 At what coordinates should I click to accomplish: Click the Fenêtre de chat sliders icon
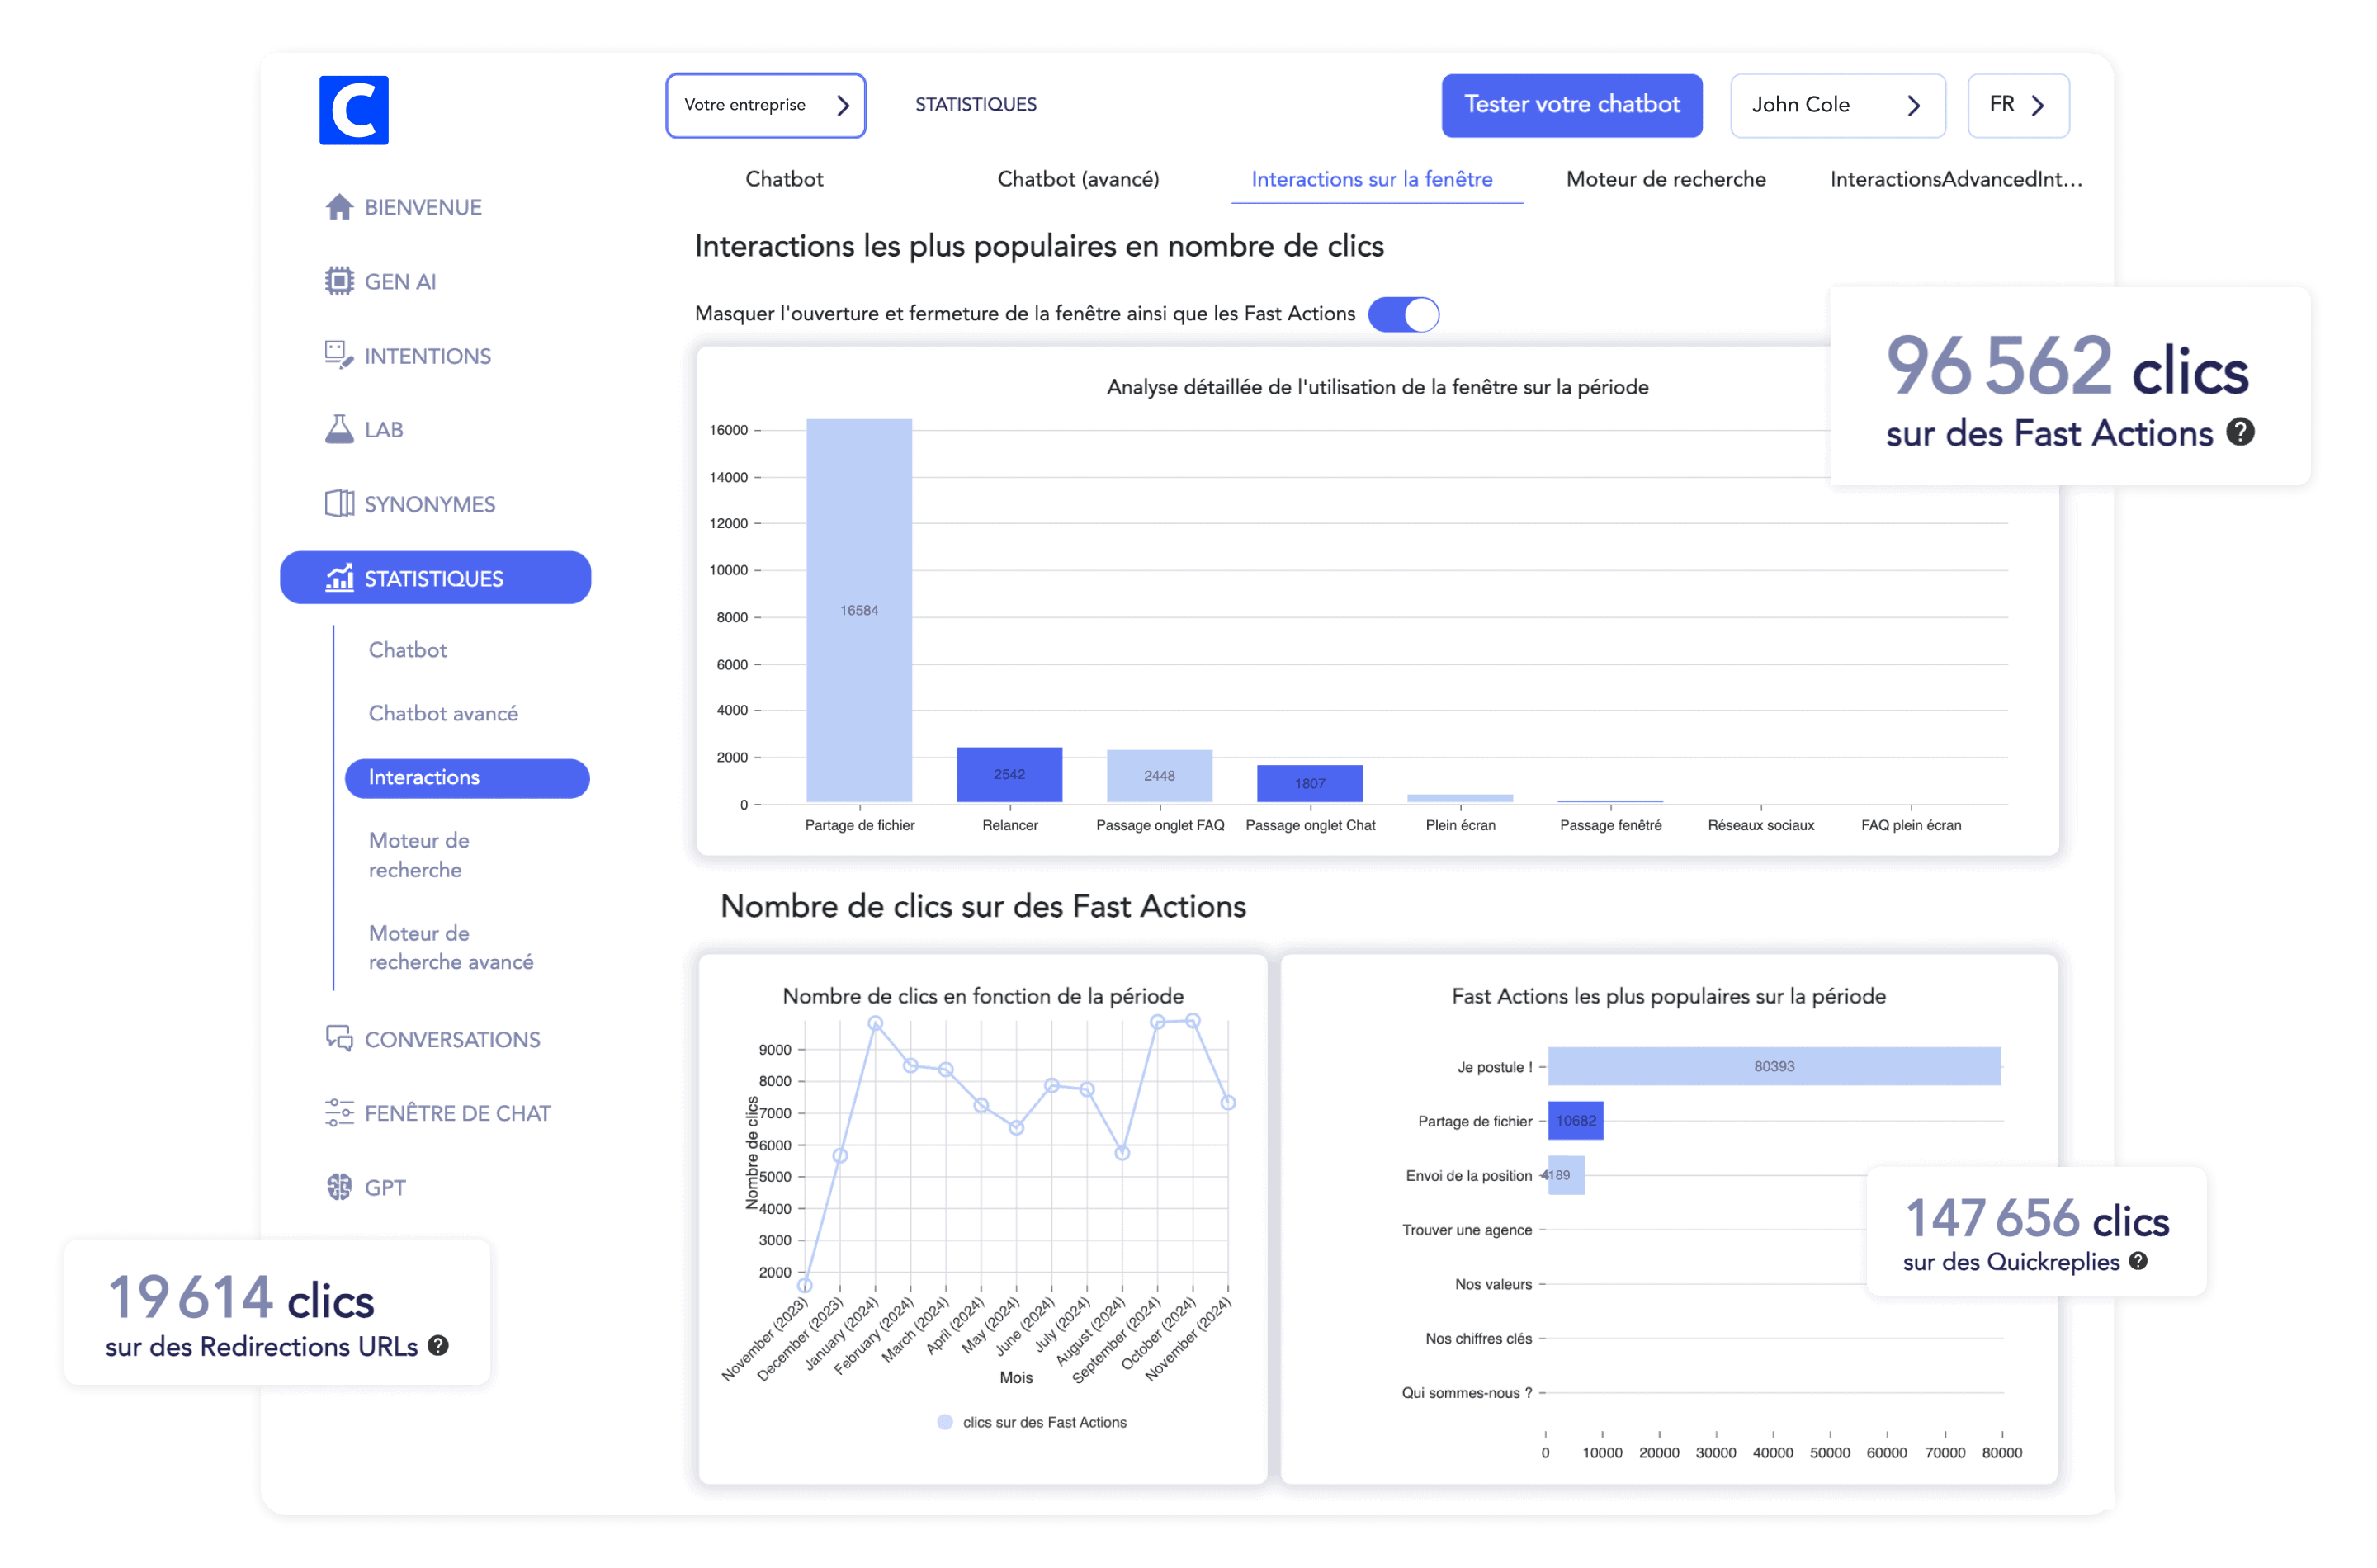pyautogui.click(x=339, y=1112)
